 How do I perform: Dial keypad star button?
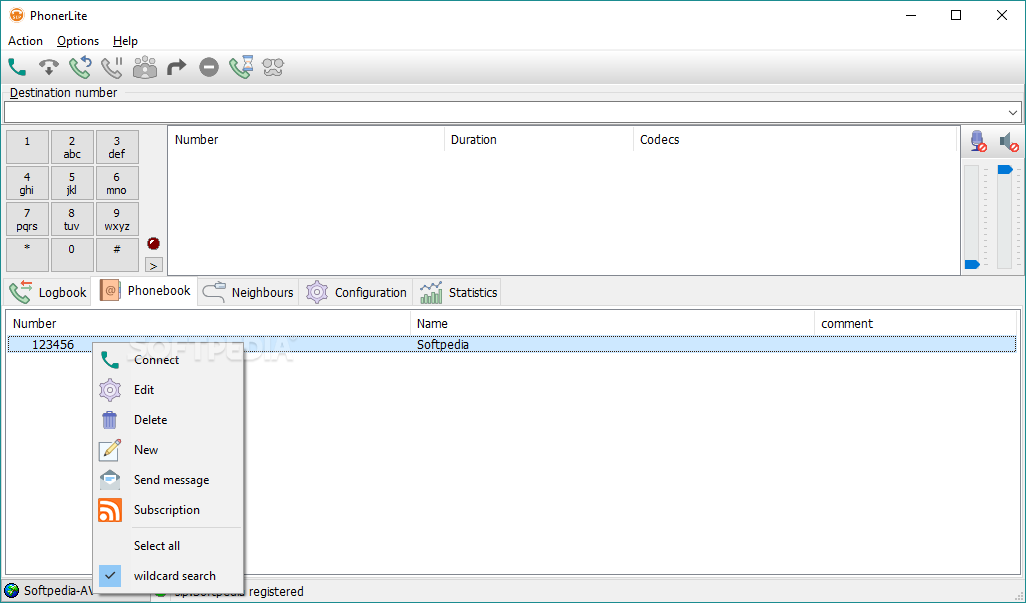[x=27, y=255]
